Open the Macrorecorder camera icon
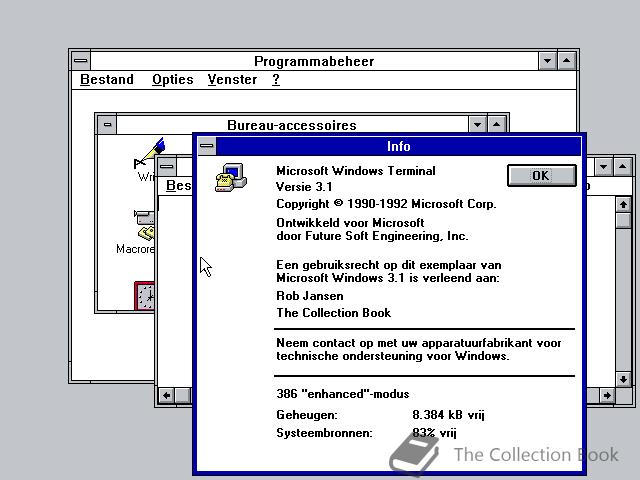Screen dimensions: 640x480 [x=144, y=225]
